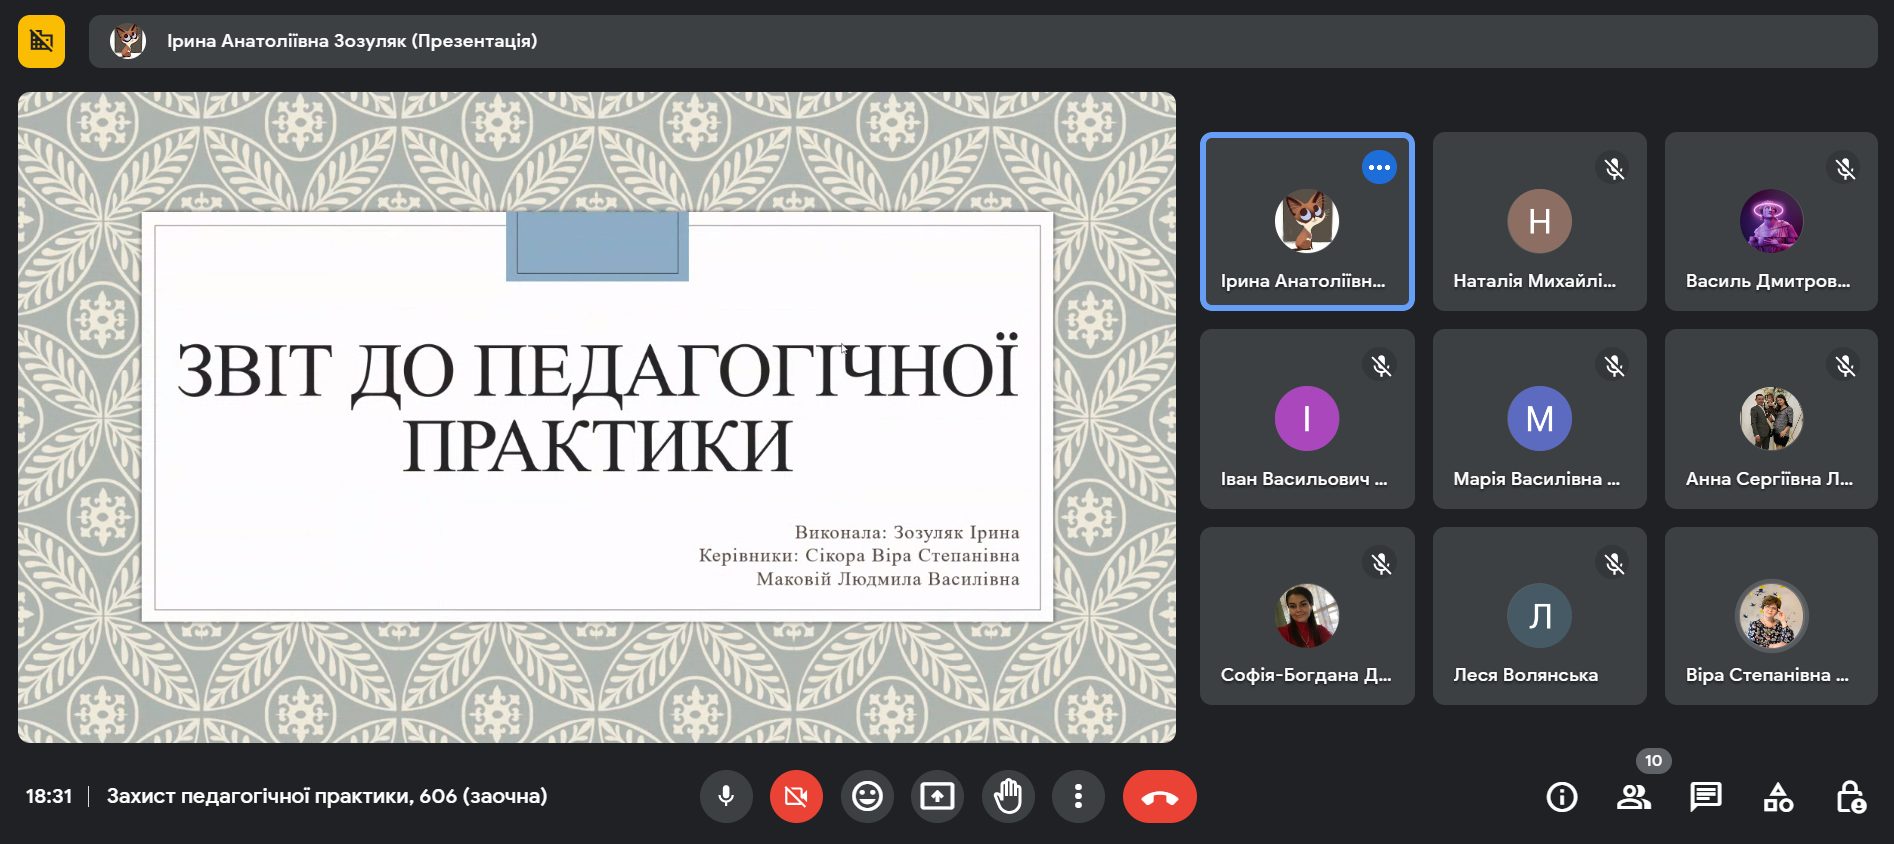Screen dimensions: 1894x844
Task: Click the three-dot options on Ірина Анатоліївна tile
Action: coord(1379,167)
